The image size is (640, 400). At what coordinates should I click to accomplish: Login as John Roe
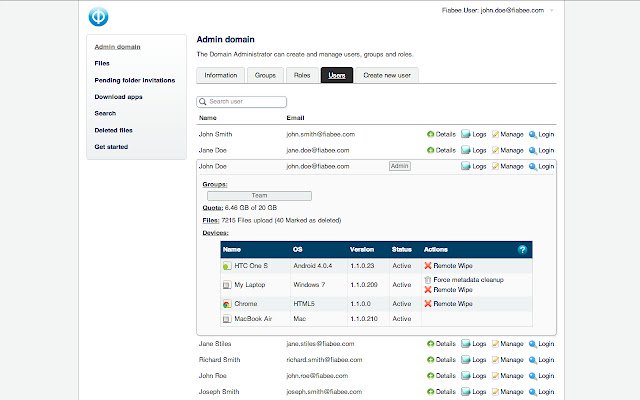coord(541,376)
